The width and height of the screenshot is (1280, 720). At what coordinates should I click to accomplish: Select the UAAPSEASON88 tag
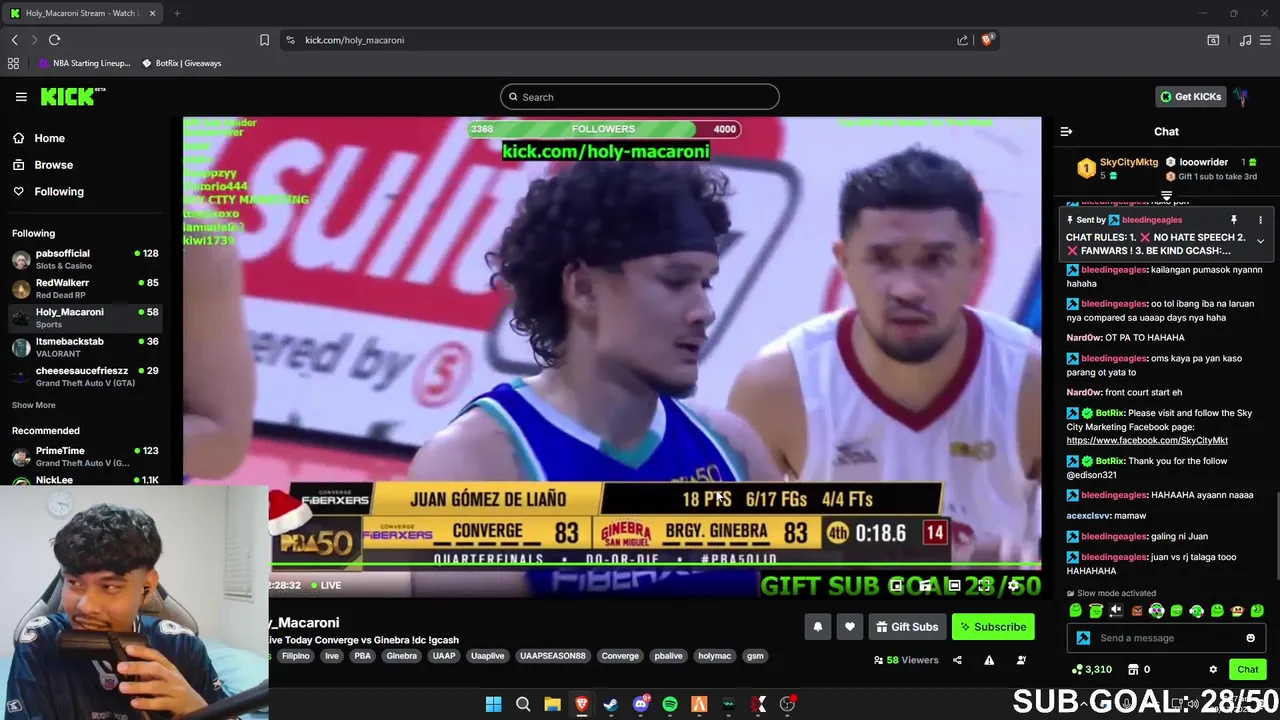click(552, 656)
